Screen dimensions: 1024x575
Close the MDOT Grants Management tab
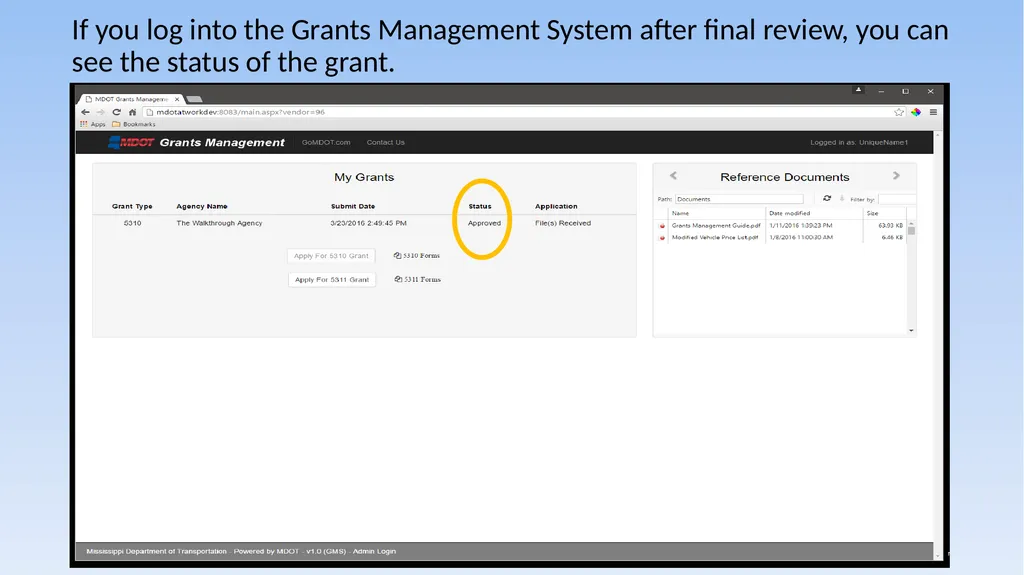click(x=177, y=99)
